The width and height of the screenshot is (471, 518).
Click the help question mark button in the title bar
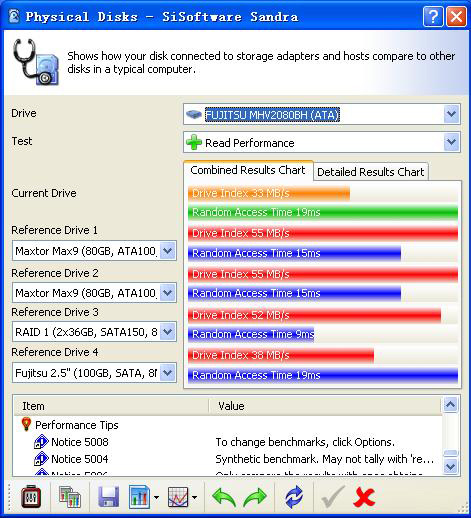point(433,16)
